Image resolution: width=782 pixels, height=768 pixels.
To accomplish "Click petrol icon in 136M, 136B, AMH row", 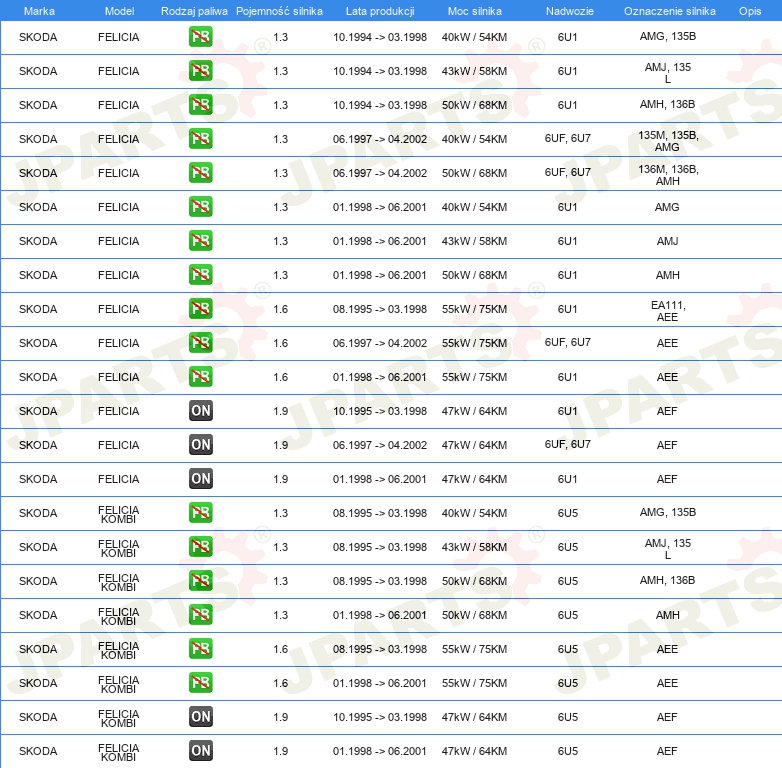I will tap(200, 173).
